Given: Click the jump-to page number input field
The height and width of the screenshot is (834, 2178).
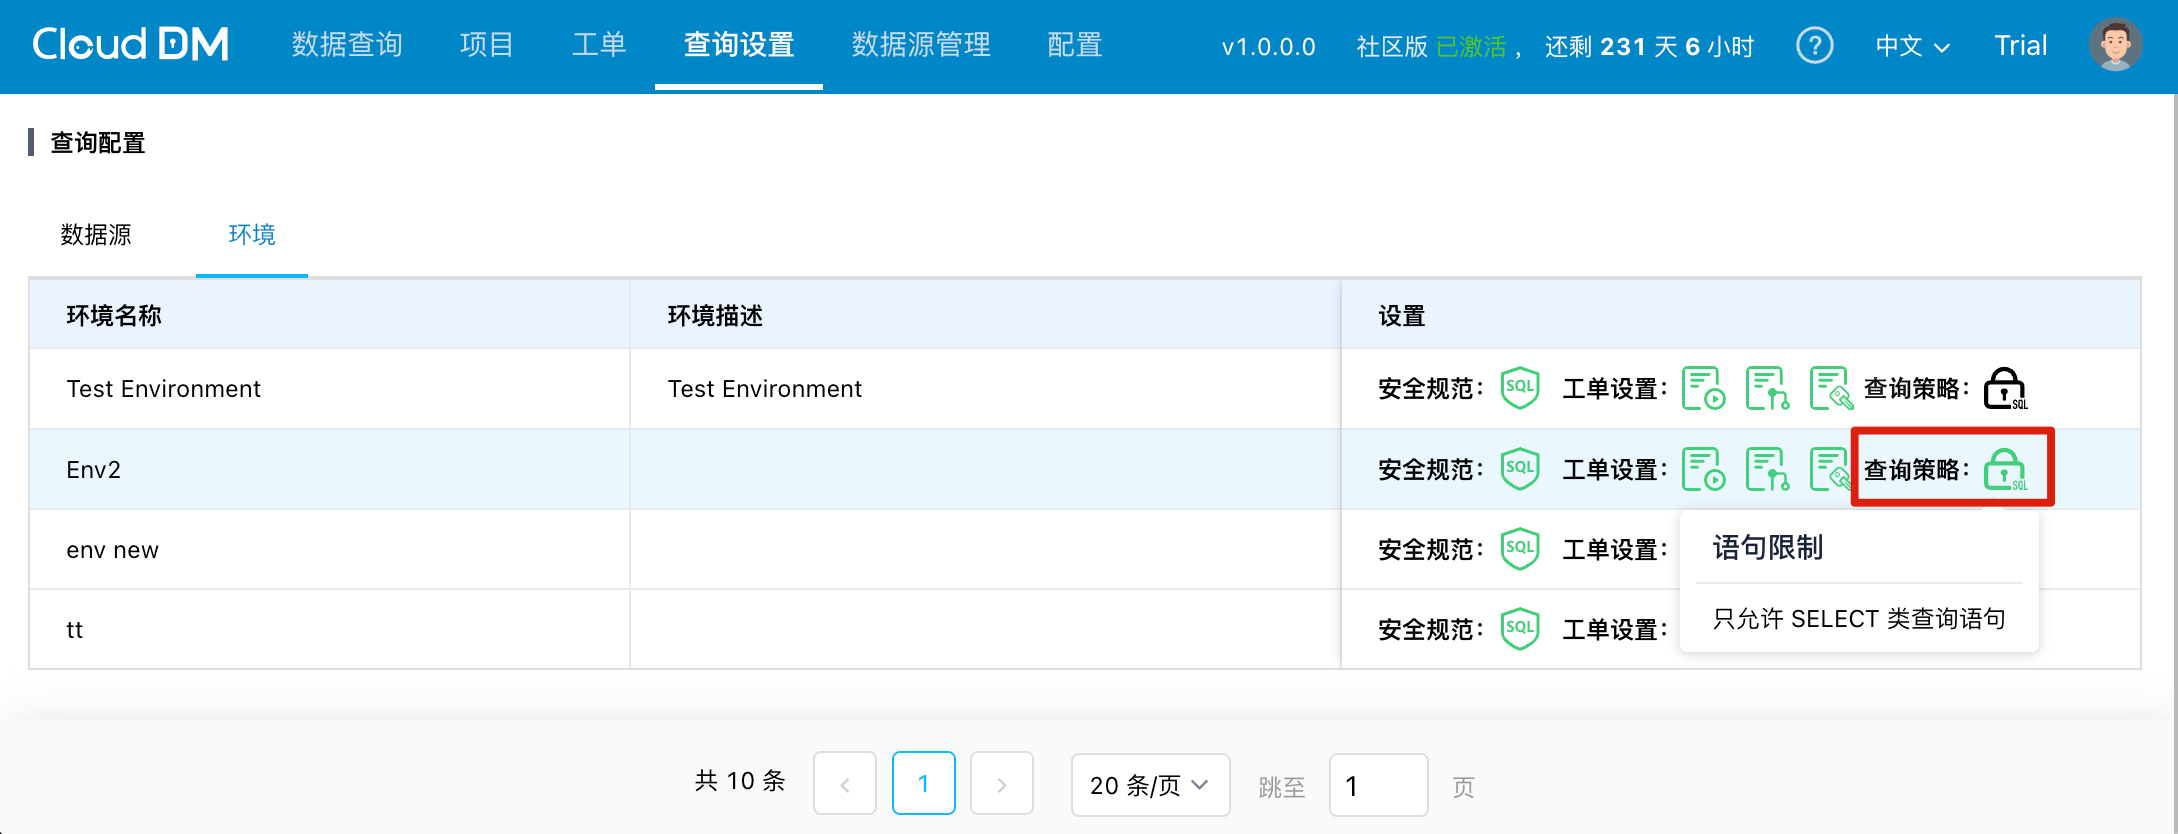Looking at the screenshot, I should pos(1378,786).
